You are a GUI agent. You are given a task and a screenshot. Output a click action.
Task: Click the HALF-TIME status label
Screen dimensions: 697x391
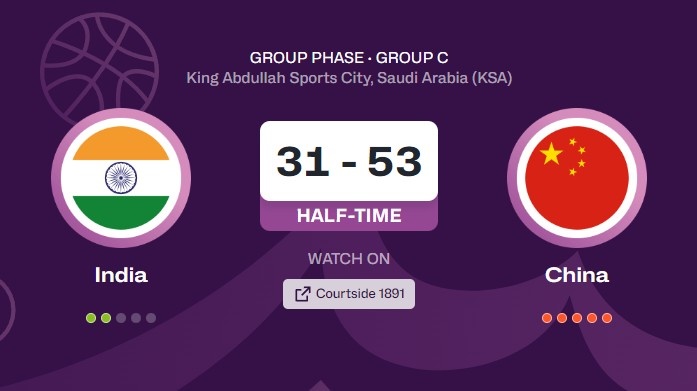pyautogui.click(x=349, y=216)
